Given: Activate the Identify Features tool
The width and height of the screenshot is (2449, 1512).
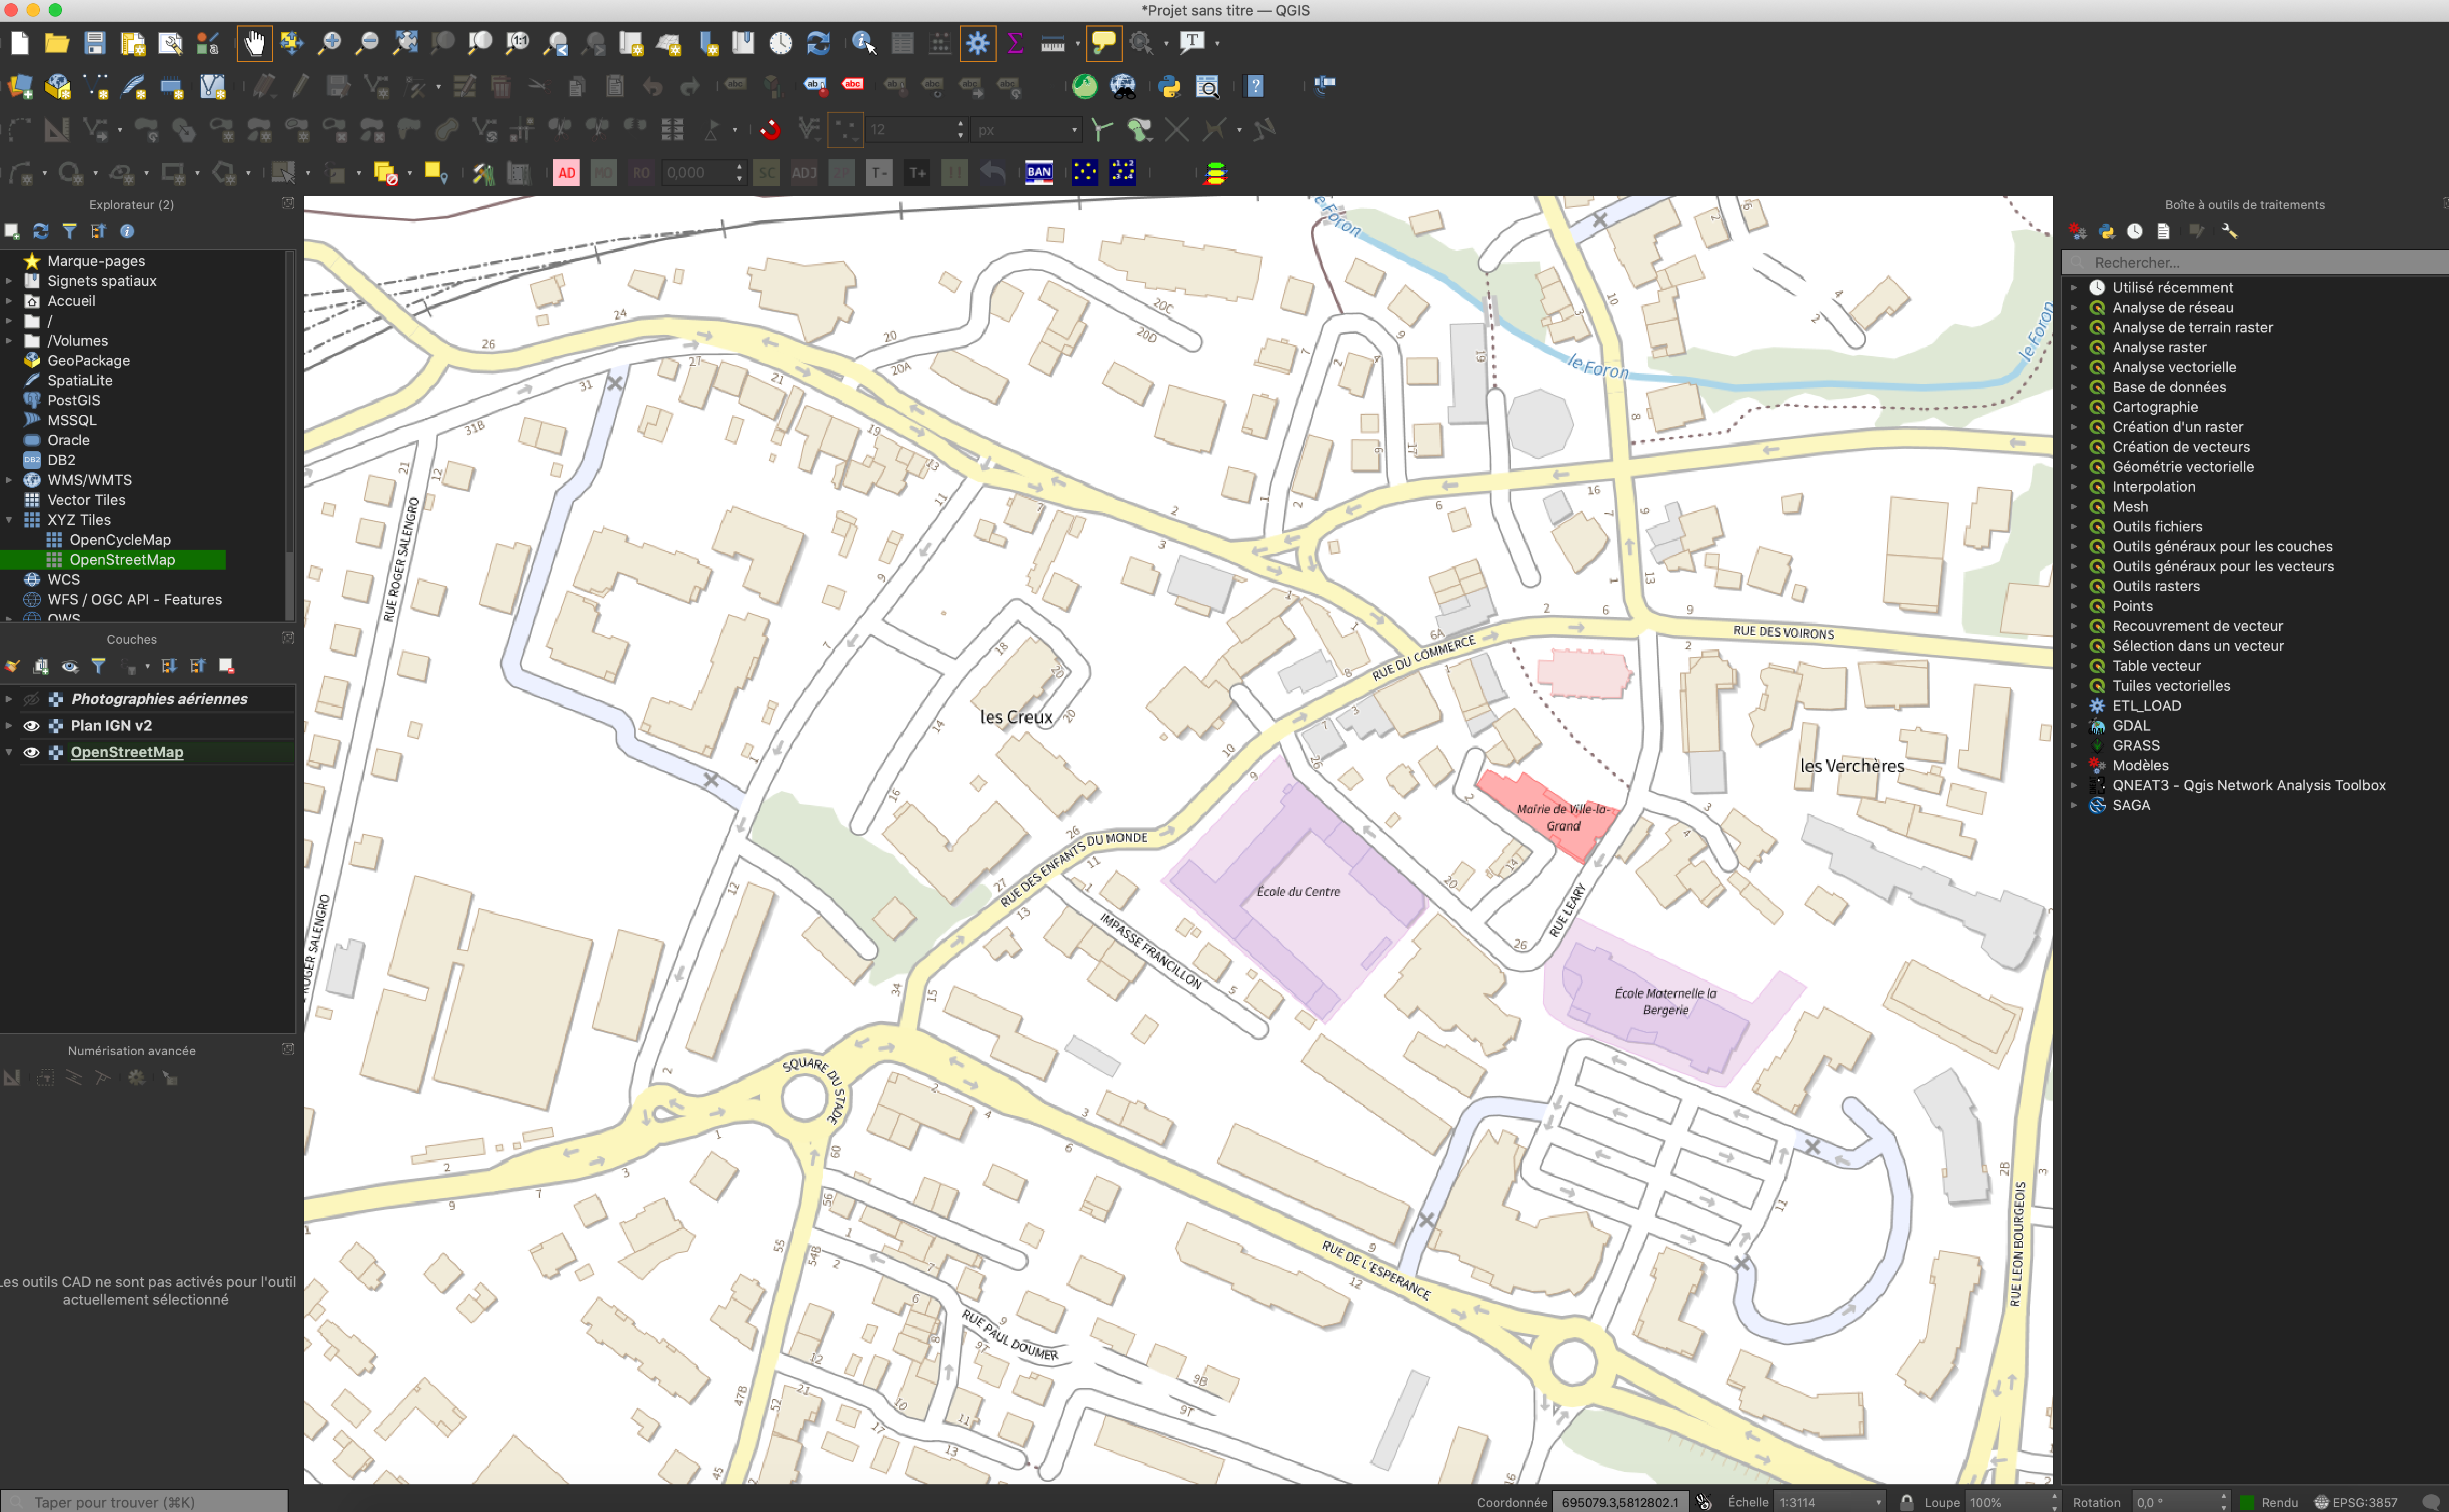Looking at the screenshot, I should (x=863, y=43).
